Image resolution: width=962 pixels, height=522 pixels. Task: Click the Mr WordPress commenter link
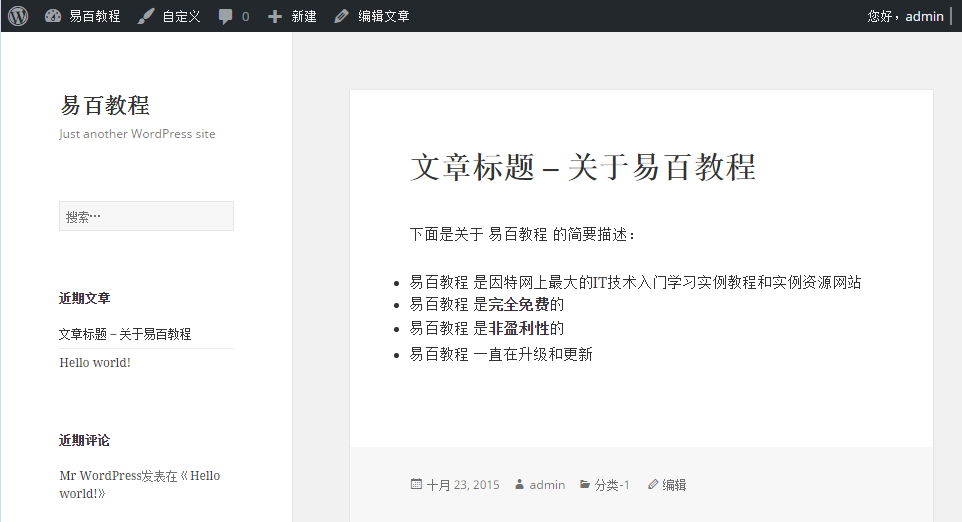coord(100,475)
